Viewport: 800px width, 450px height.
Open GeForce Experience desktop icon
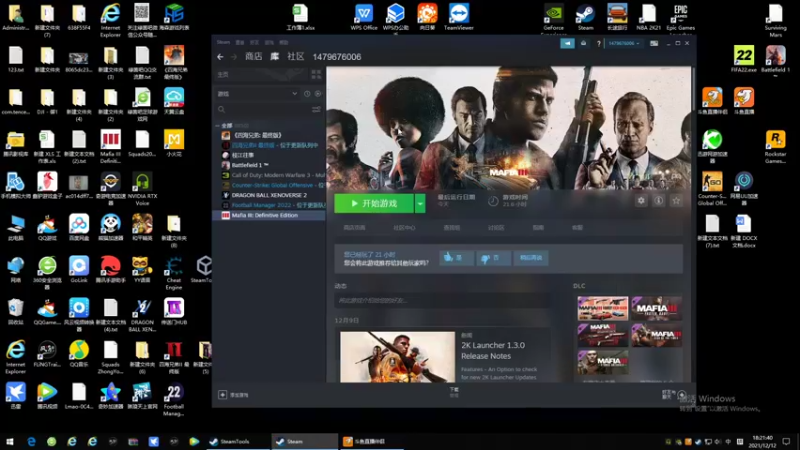(554, 18)
